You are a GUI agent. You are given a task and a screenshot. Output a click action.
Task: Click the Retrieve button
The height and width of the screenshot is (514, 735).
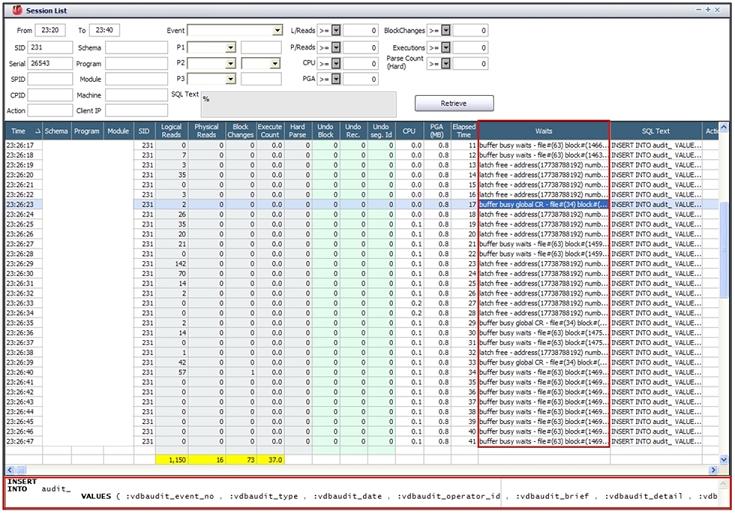(454, 103)
